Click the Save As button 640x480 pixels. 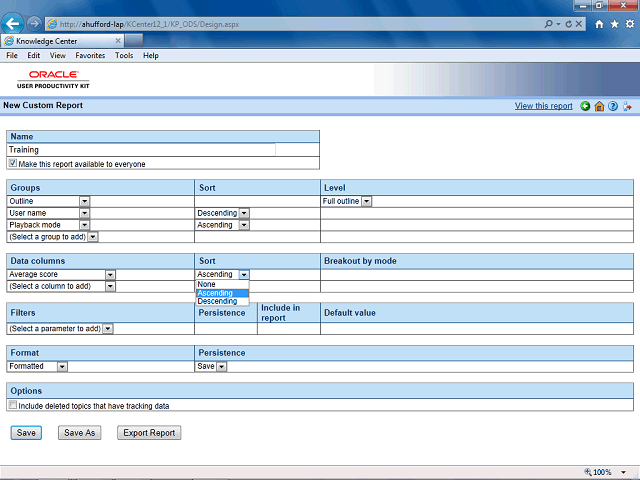pyautogui.click(x=80, y=433)
